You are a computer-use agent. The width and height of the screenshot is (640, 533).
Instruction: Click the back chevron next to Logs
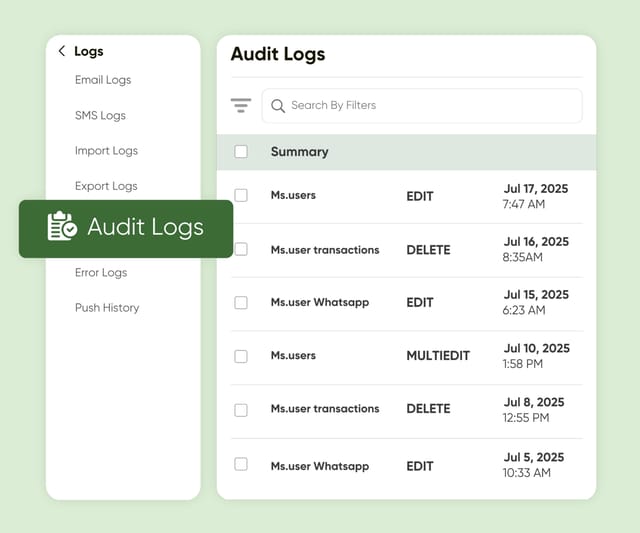tap(62, 51)
